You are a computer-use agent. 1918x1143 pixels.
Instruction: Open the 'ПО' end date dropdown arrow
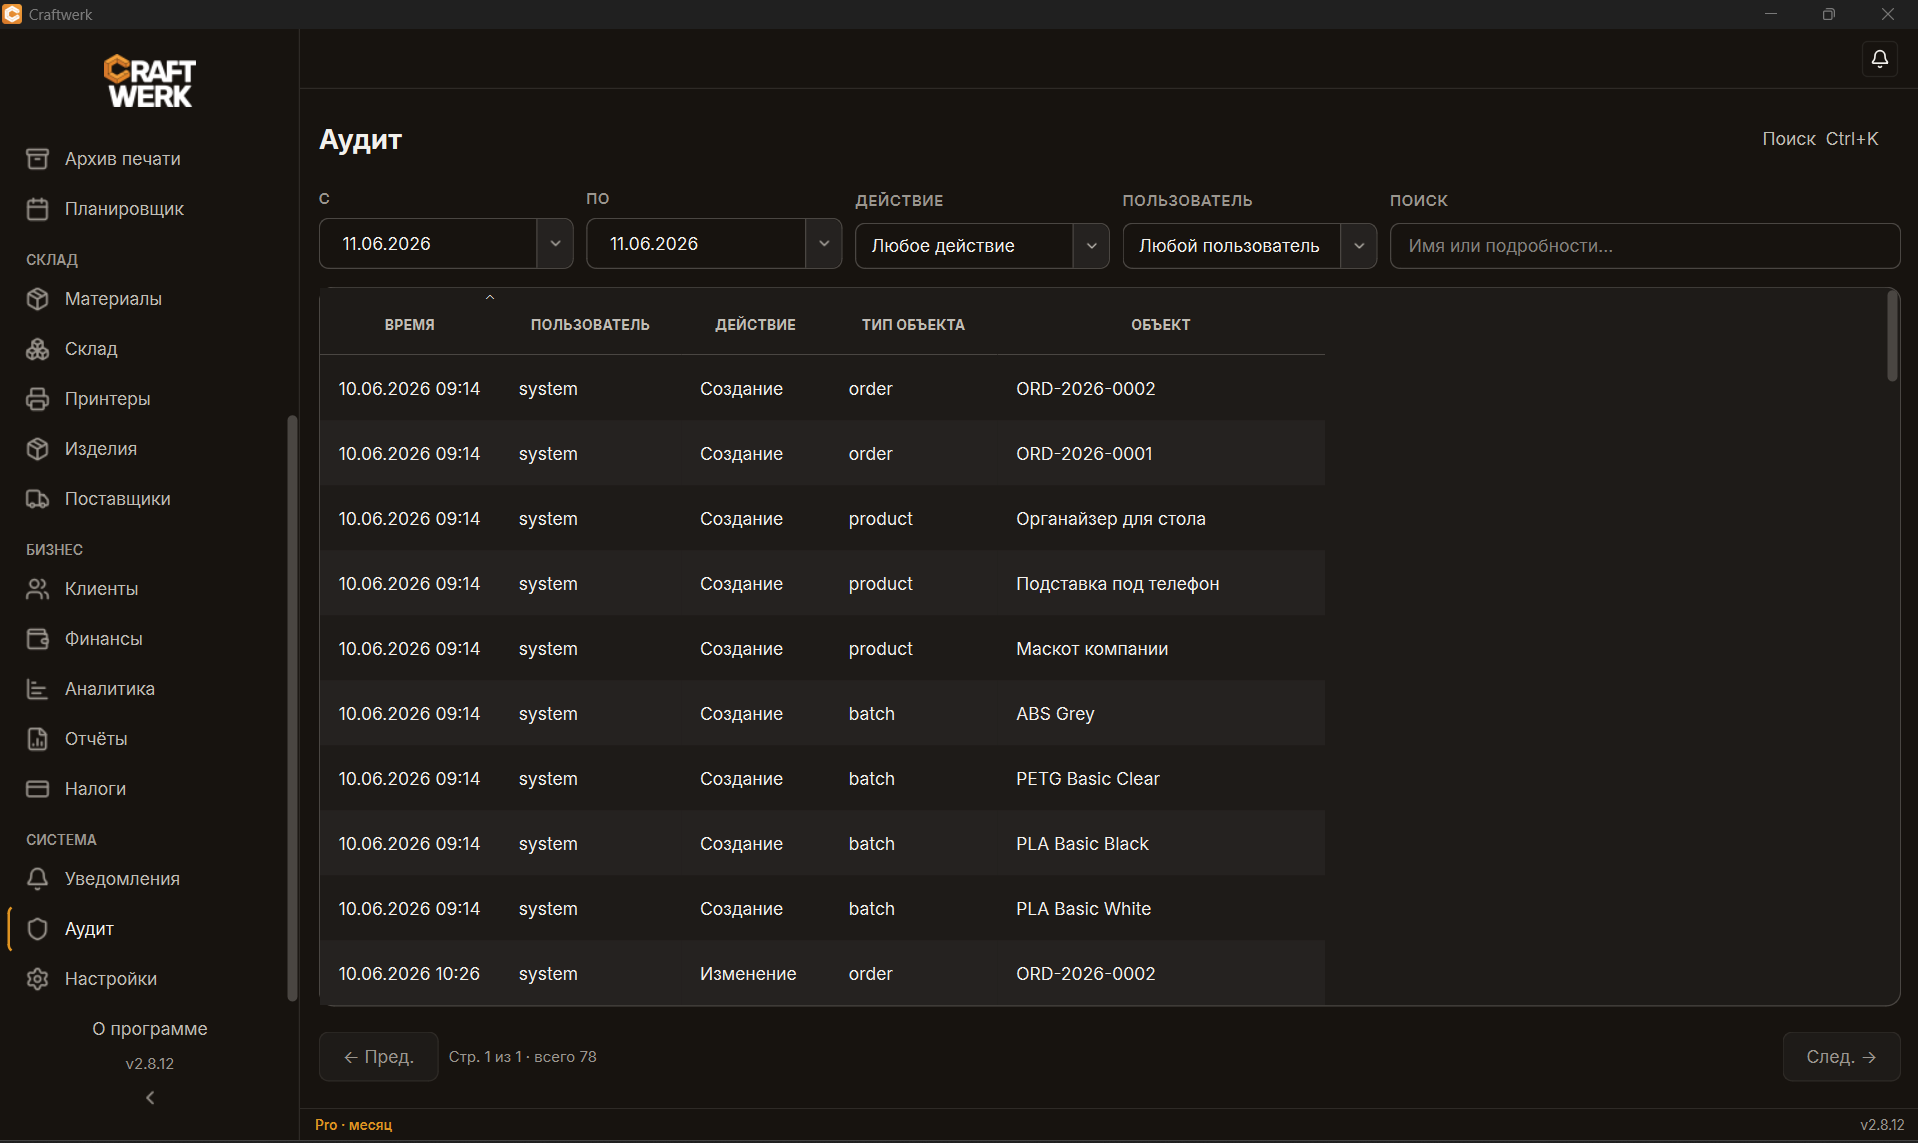(824, 244)
